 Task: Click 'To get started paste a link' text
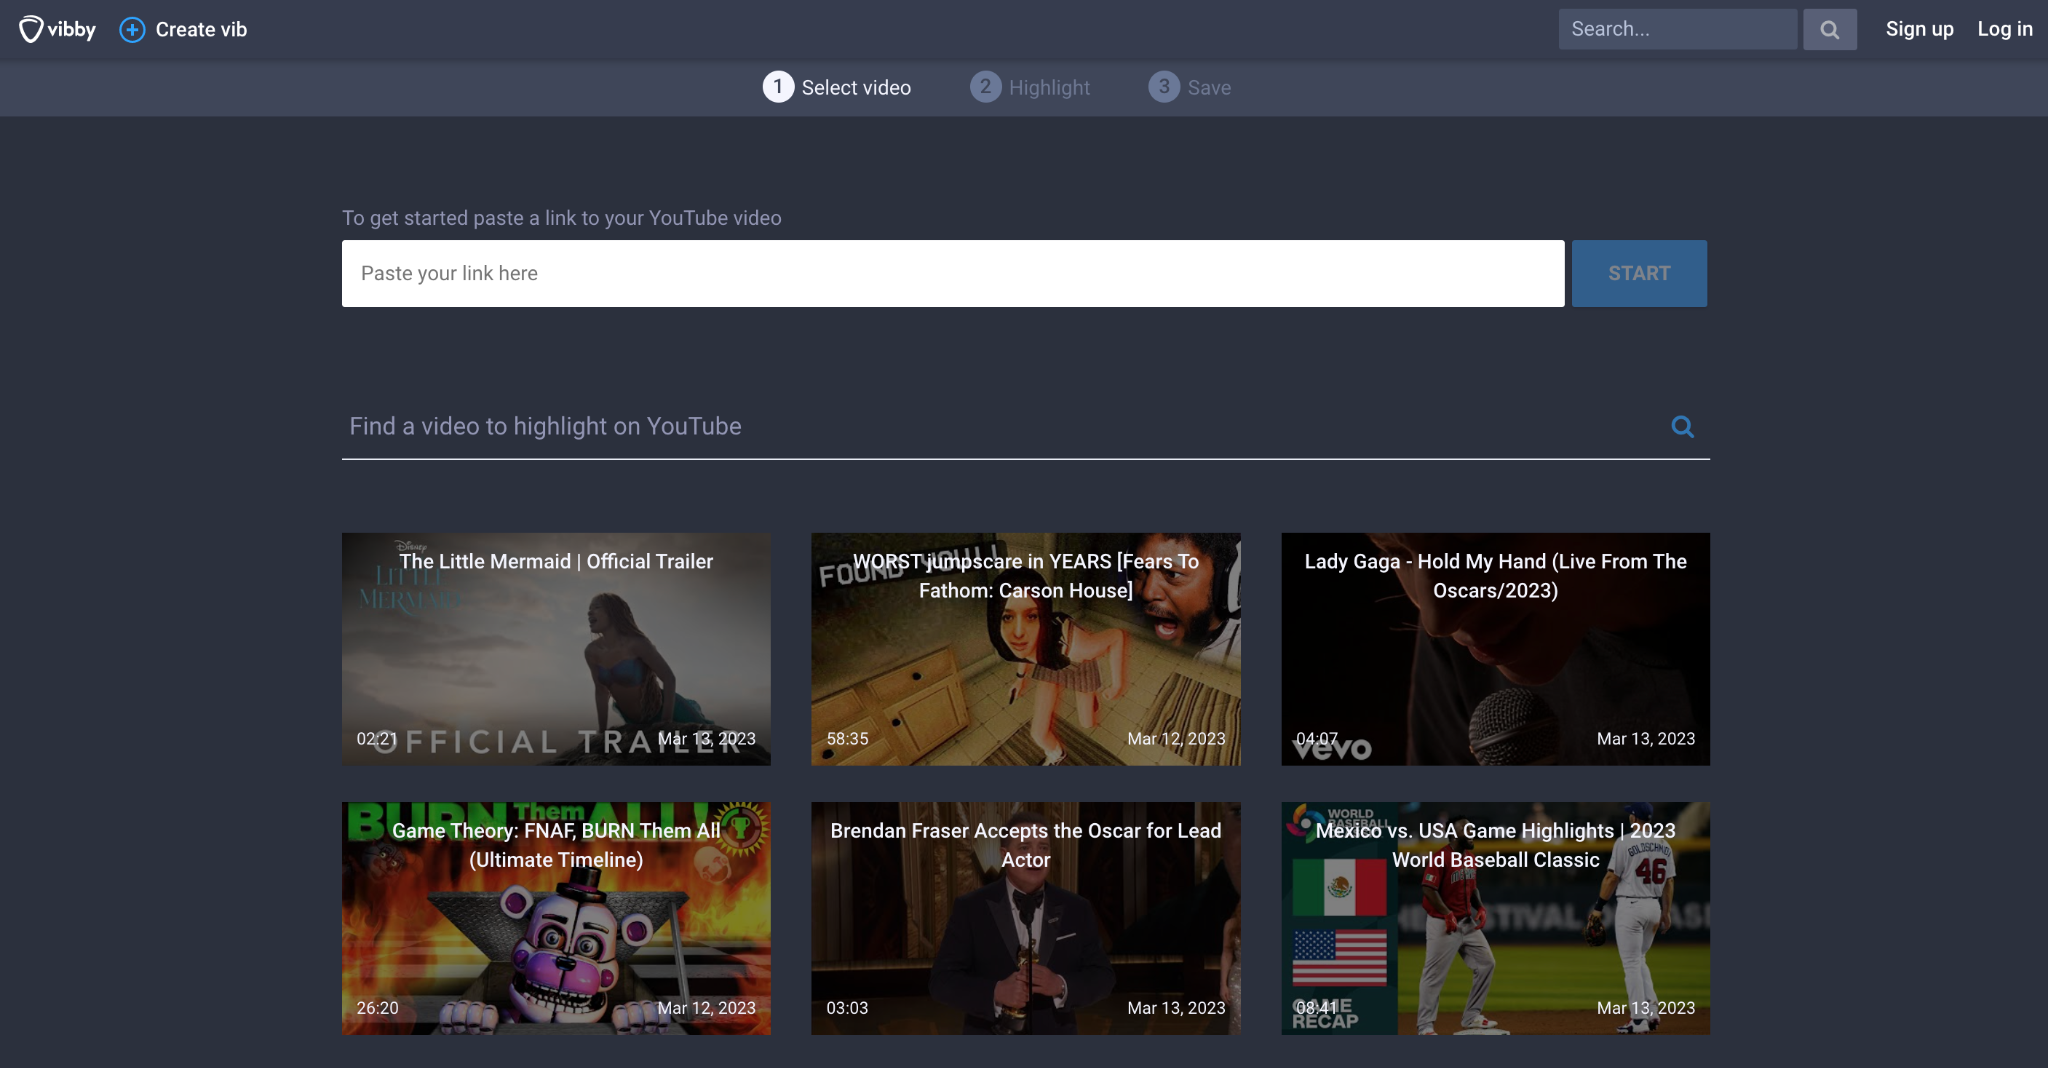click(x=562, y=218)
